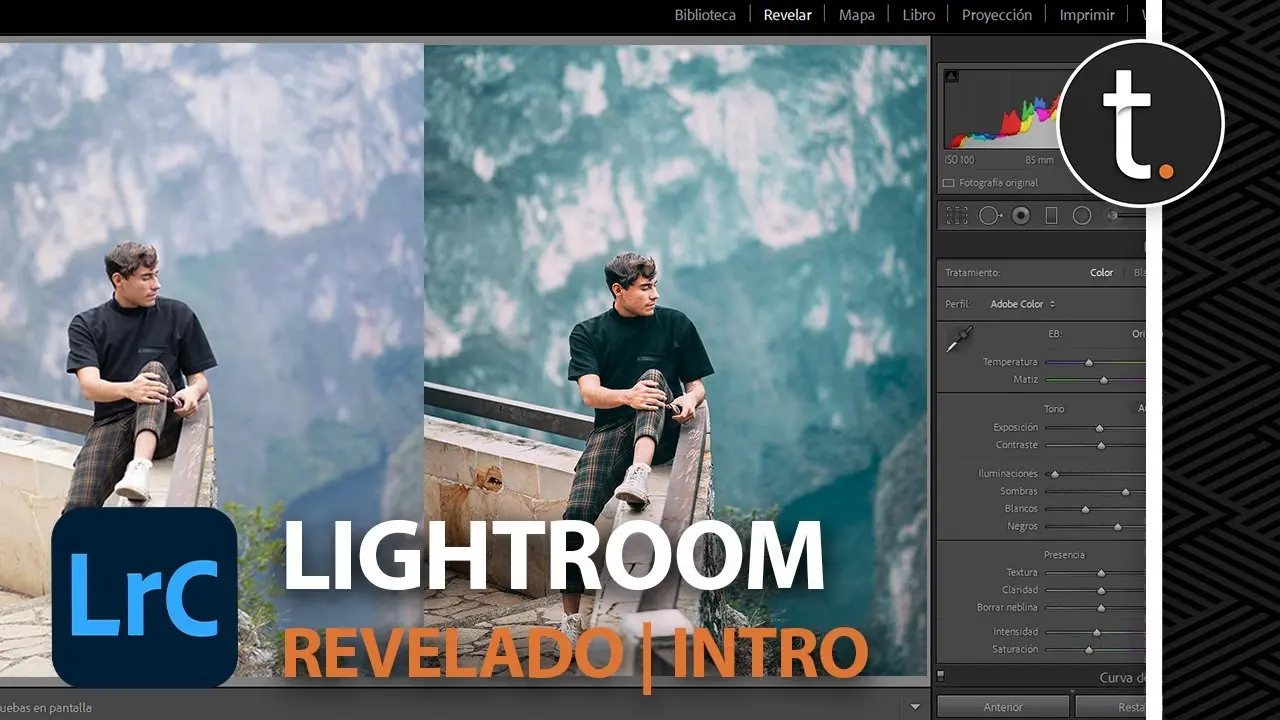Toggle the shadow clipping triangle in histogram
1280x720 pixels.
[951, 75]
